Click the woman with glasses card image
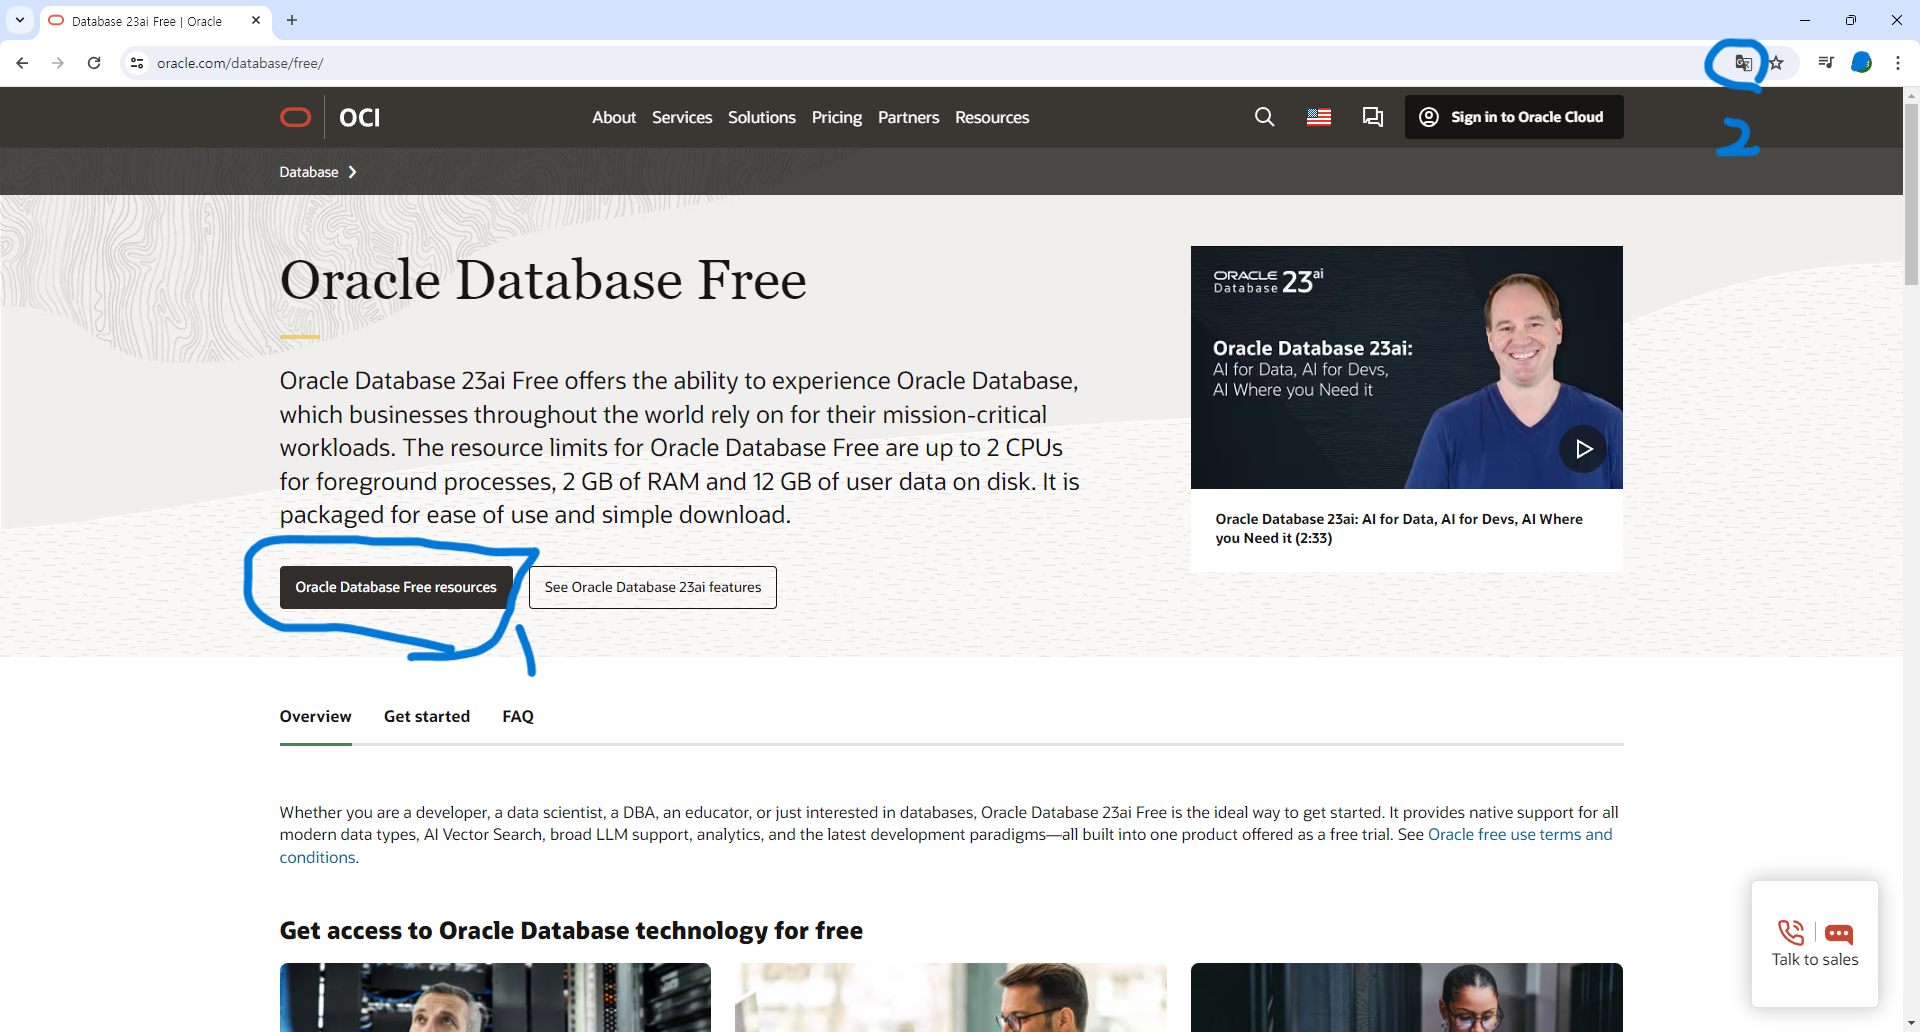1920x1032 pixels. tap(1407, 997)
